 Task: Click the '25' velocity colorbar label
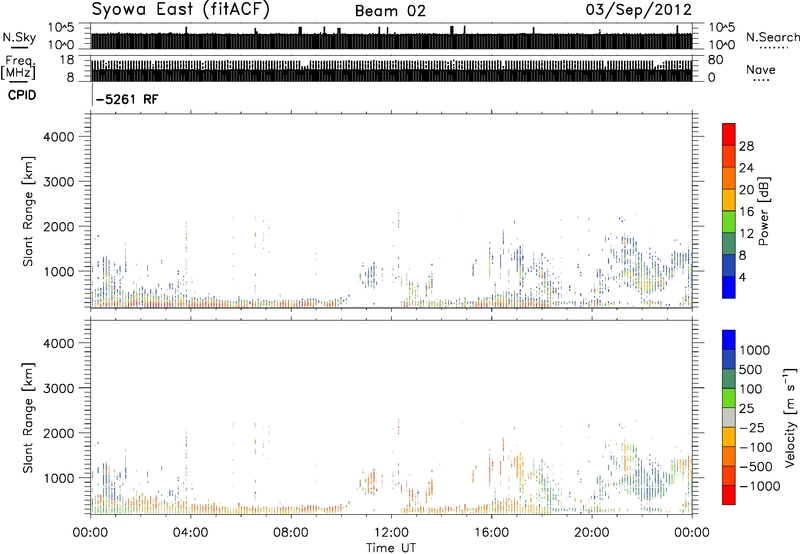(x=746, y=409)
